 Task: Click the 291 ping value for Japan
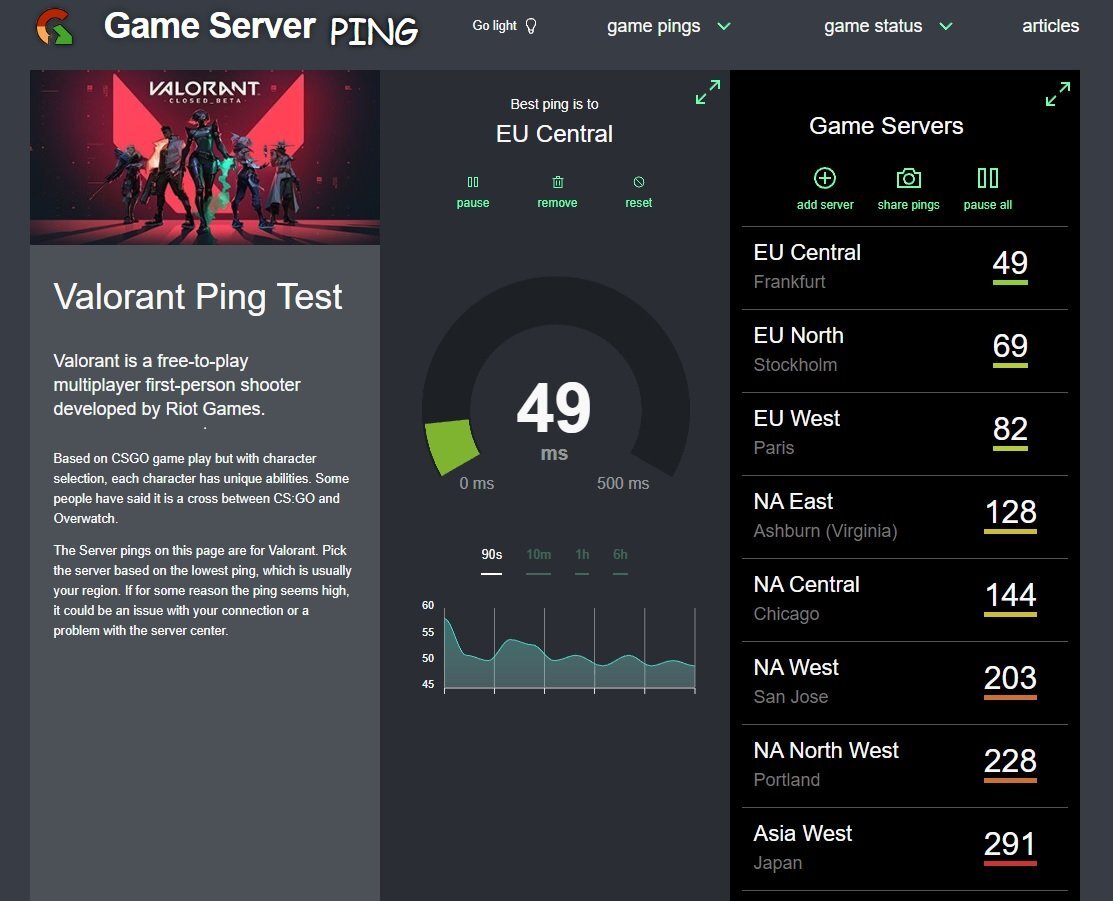[x=1010, y=845]
